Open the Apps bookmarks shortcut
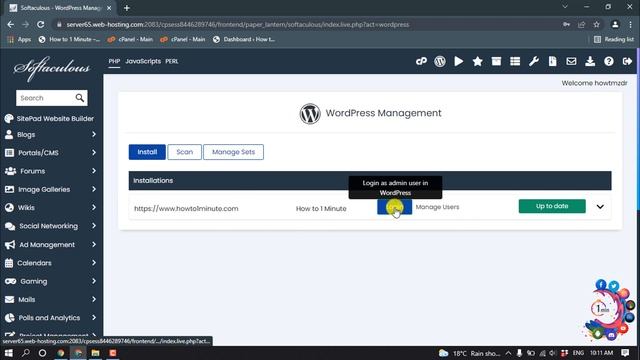Screen dimensions: 640x360 point(19,39)
